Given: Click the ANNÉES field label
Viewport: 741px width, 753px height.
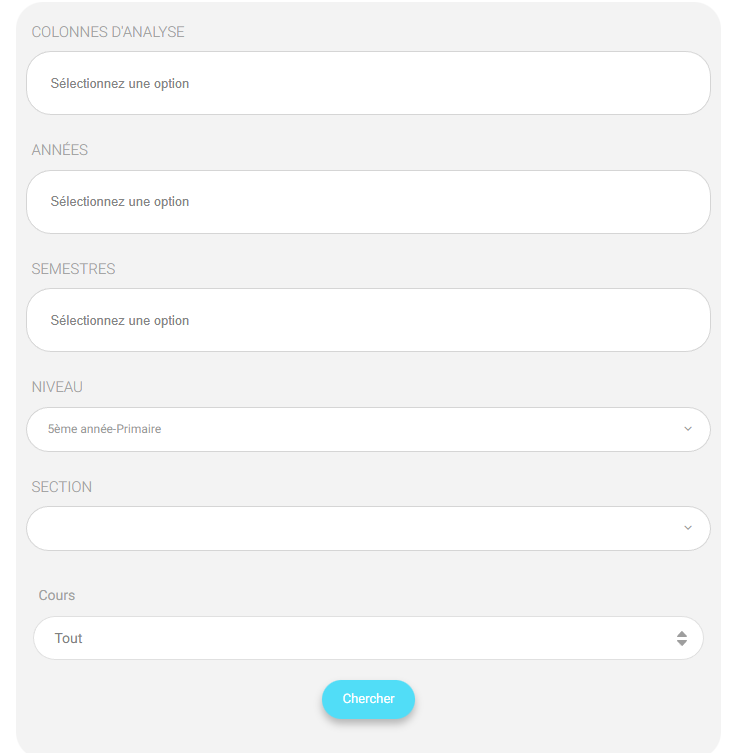Looking at the screenshot, I should [x=60, y=149].
